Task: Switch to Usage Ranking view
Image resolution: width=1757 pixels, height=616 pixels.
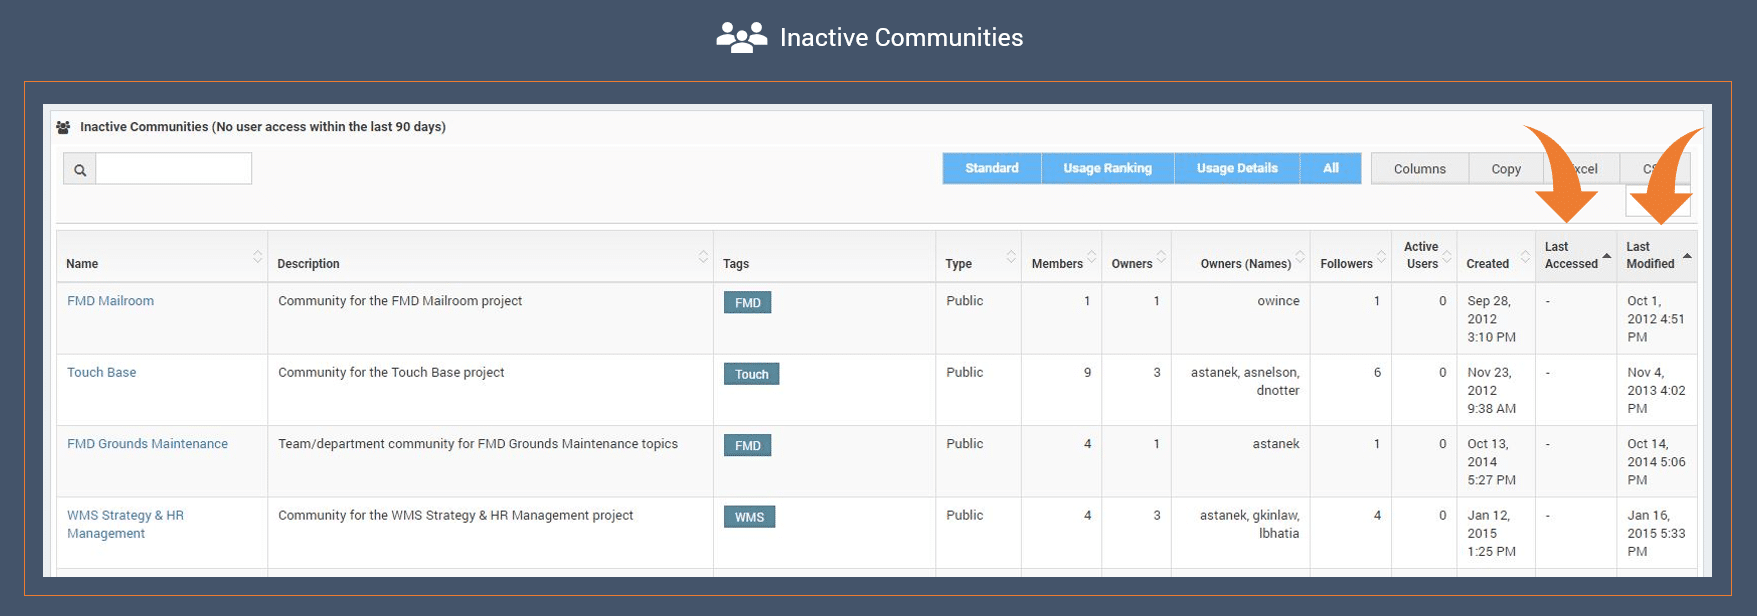Action: tap(1107, 169)
